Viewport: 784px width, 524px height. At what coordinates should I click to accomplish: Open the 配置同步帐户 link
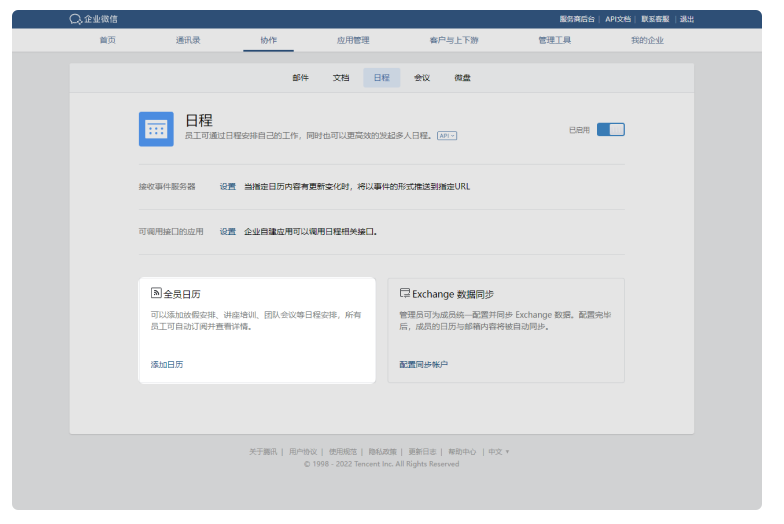tap(423, 364)
